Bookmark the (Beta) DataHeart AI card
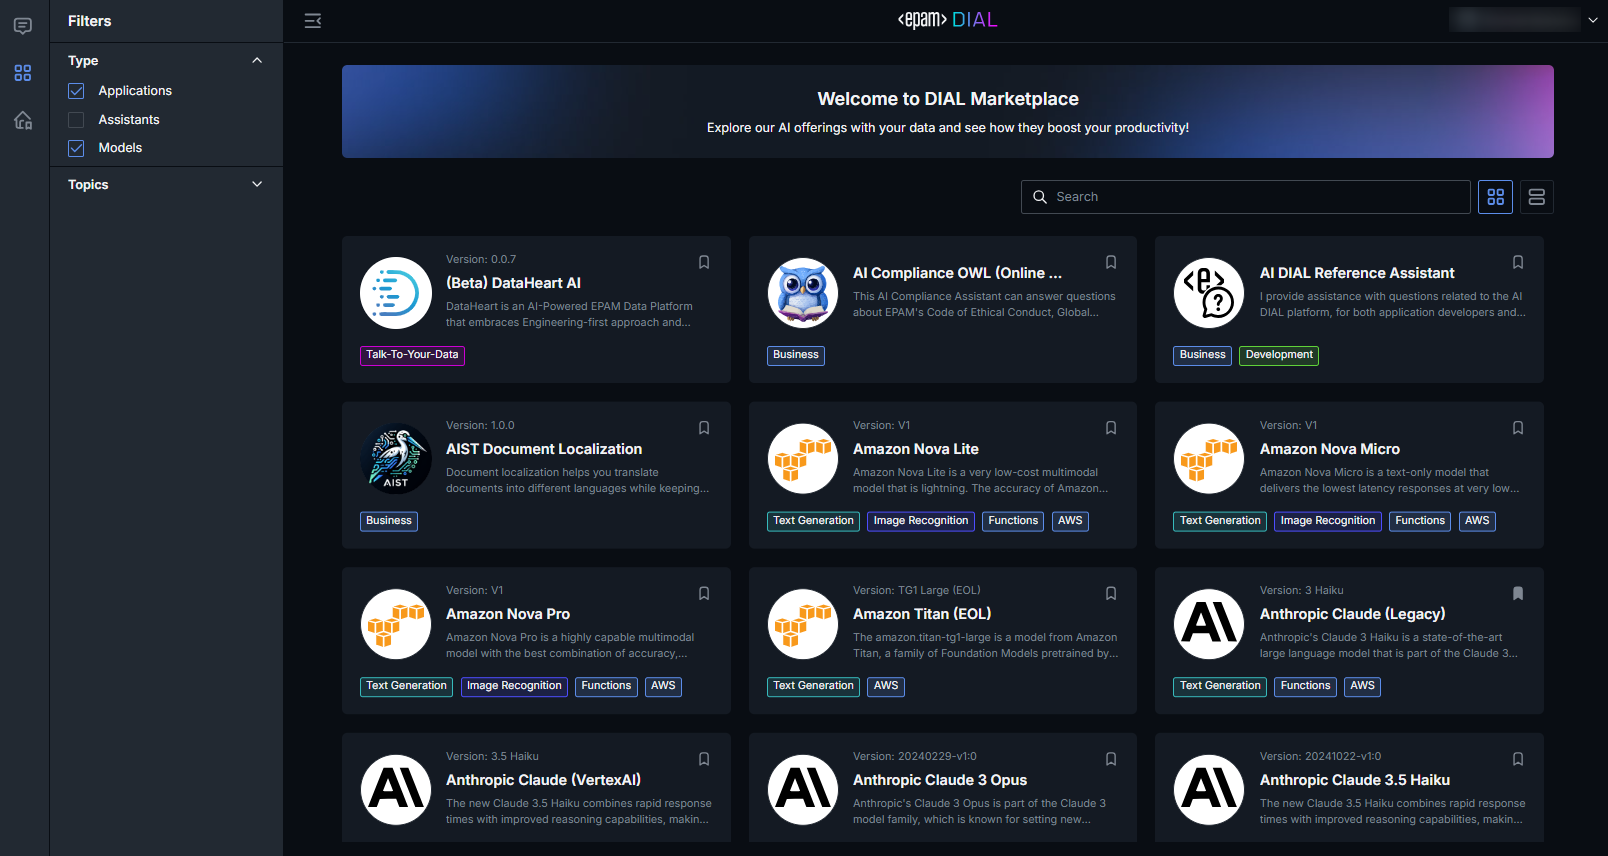Screen dimensions: 1608x856 tap(704, 262)
